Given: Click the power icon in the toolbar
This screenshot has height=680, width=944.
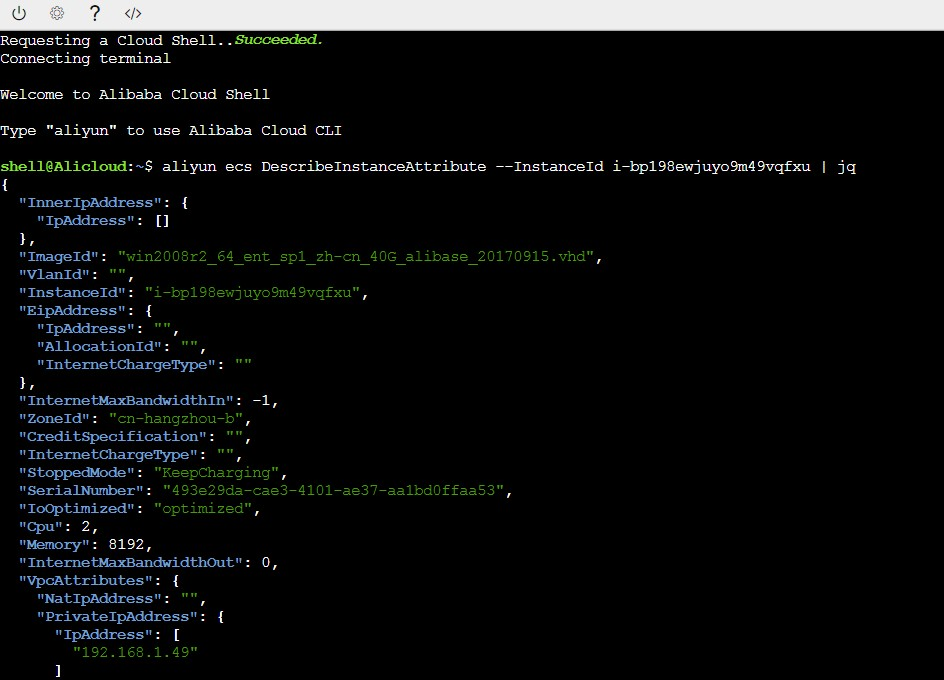Looking at the screenshot, I should [x=19, y=13].
